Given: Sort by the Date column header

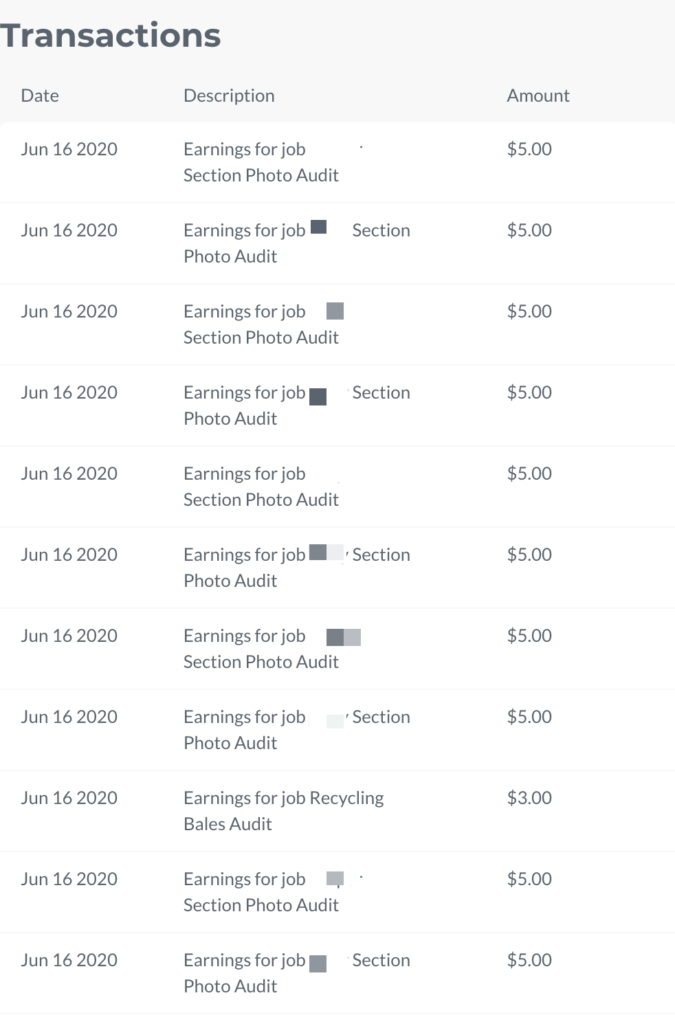Looking at the screenshot, I should (40, 95).
